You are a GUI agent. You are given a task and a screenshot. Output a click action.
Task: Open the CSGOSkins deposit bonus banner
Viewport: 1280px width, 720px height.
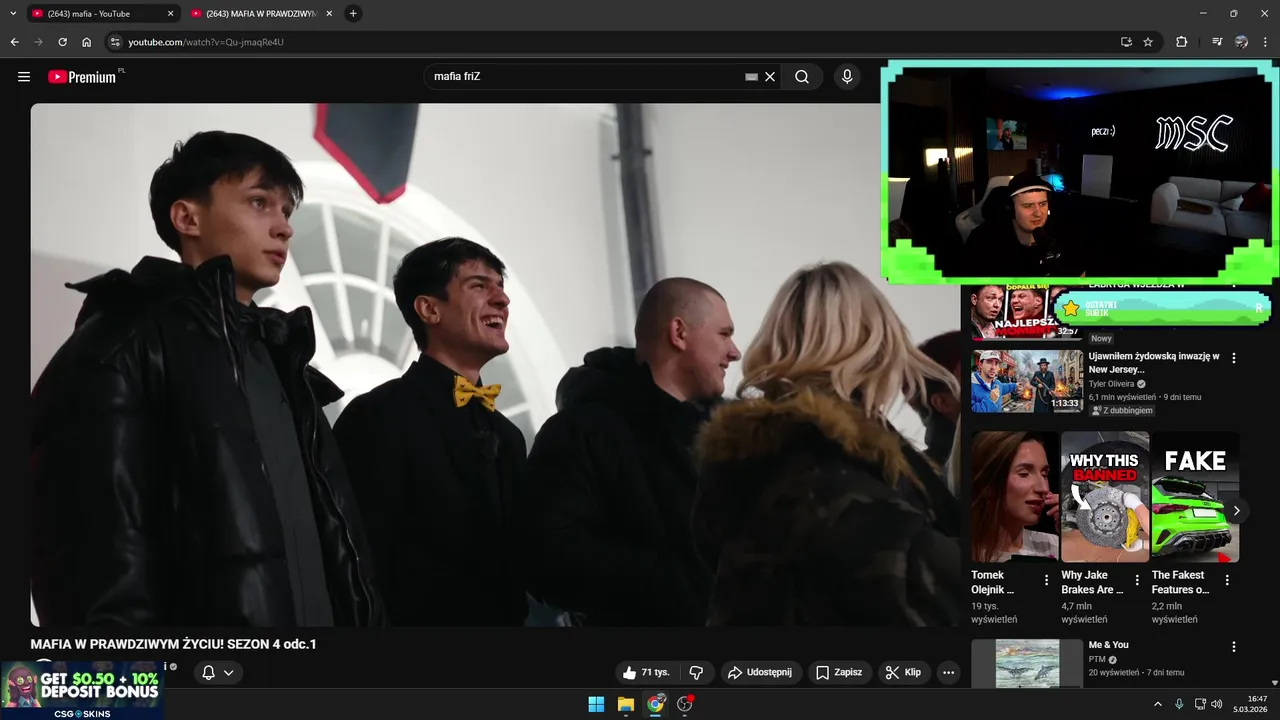tap(82, 690)
